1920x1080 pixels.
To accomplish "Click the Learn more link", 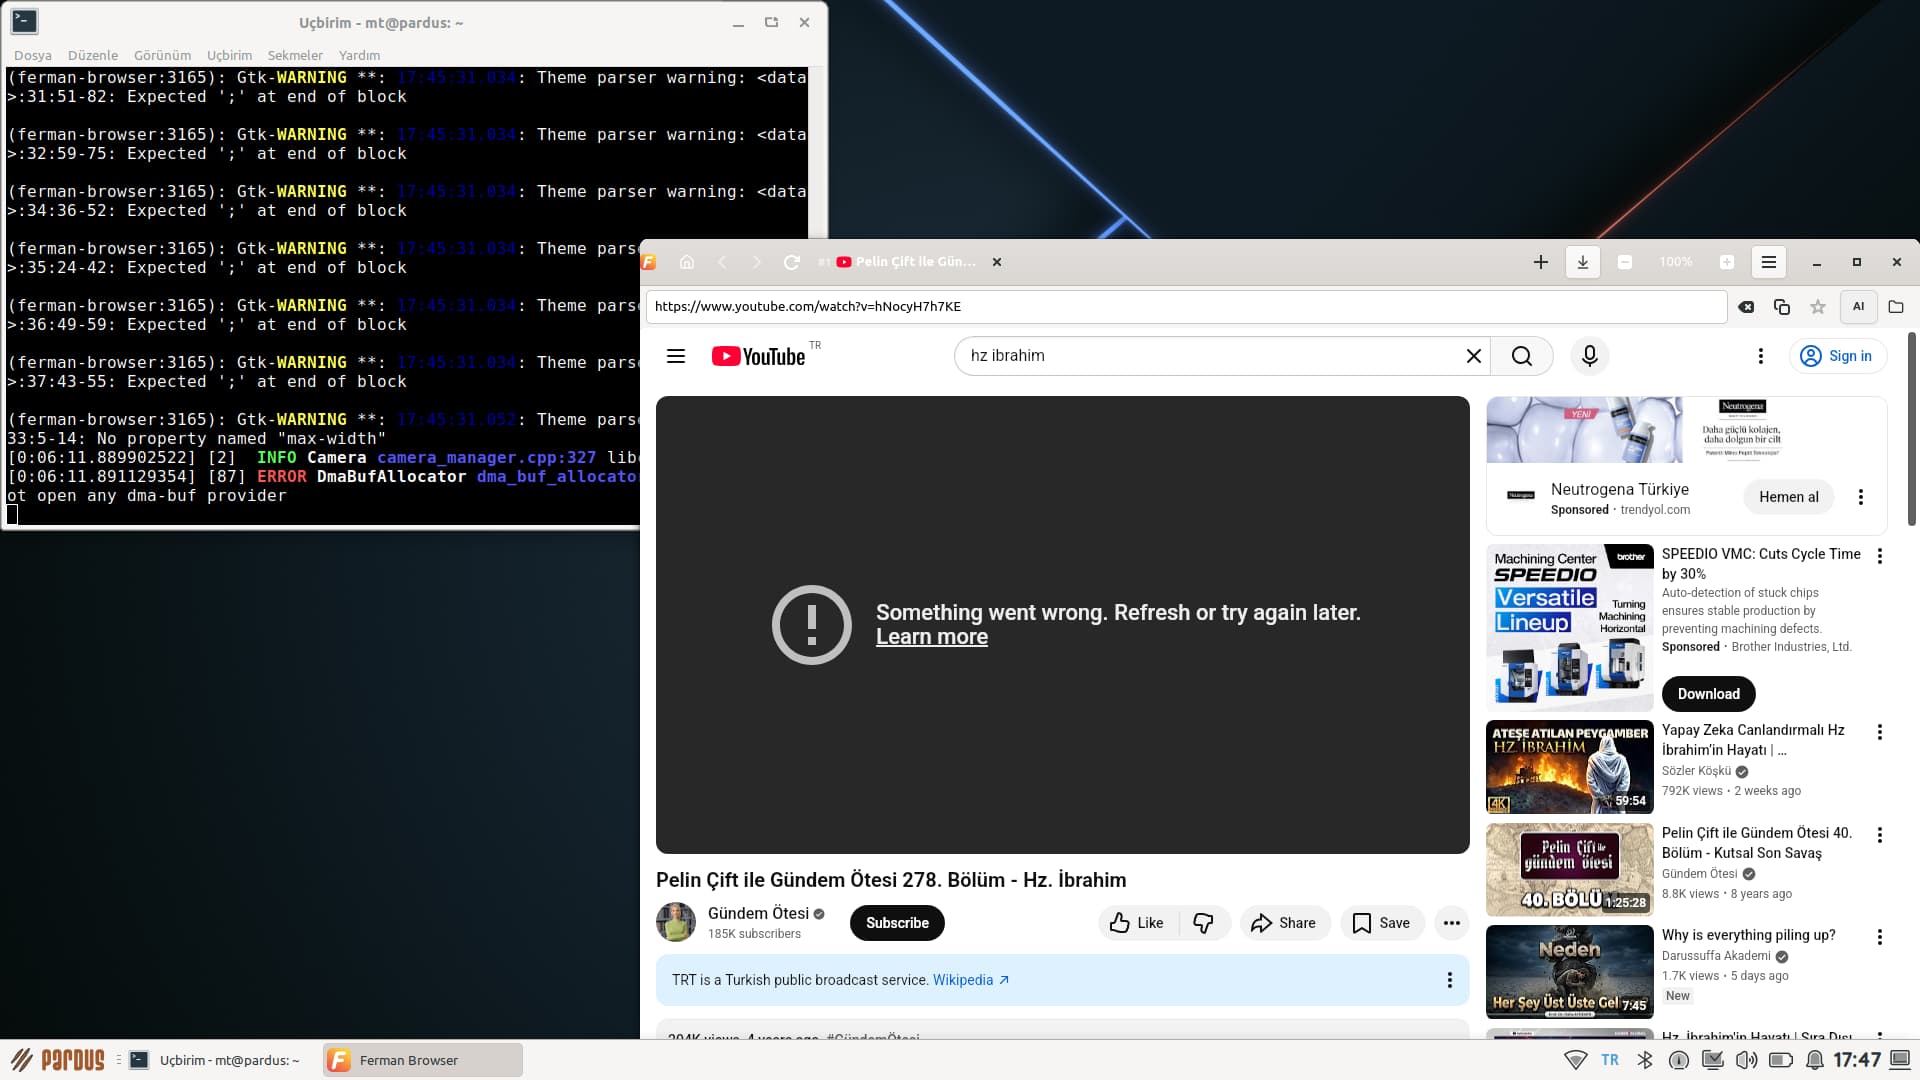I will pyautogui.click(x=931, y=637).
